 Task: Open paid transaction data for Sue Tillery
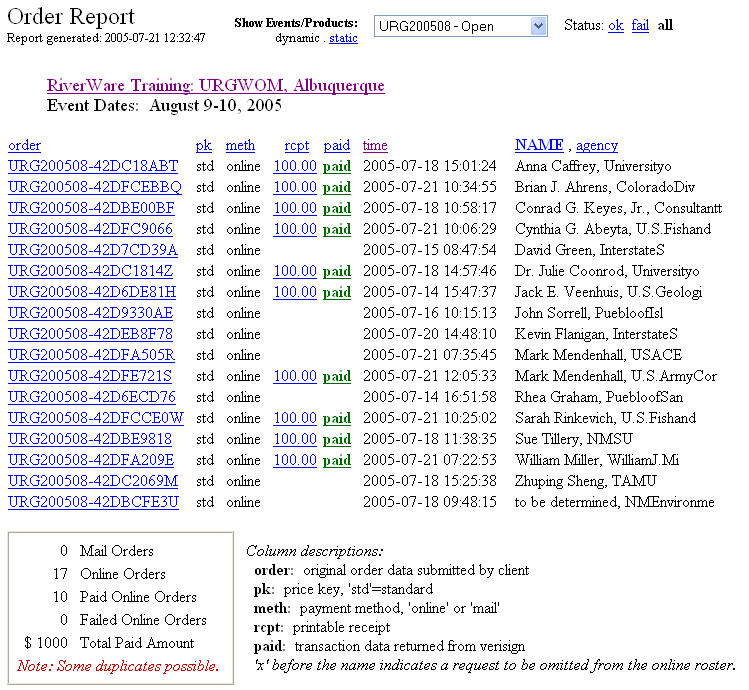pos(337,440)
